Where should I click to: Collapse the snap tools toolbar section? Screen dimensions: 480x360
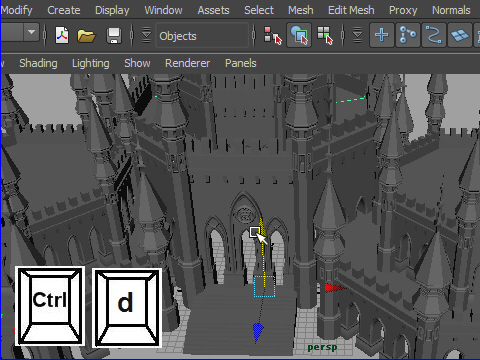pyautogui.click(x=357, y=35)
